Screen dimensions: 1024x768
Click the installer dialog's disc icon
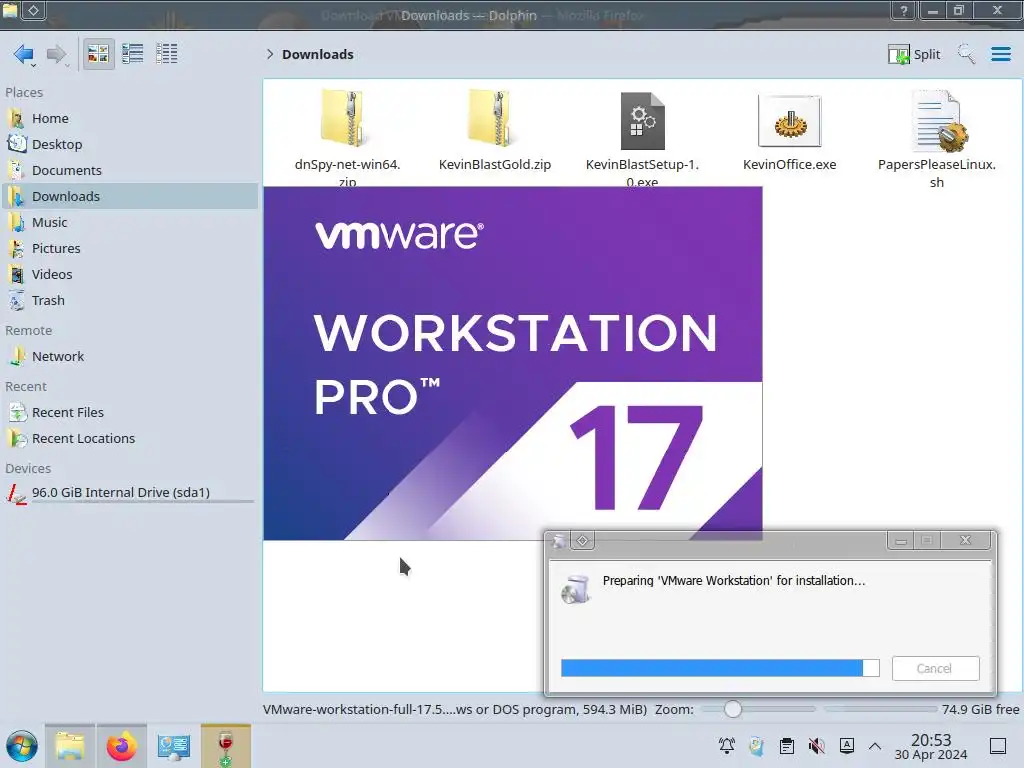click(575, 589)
